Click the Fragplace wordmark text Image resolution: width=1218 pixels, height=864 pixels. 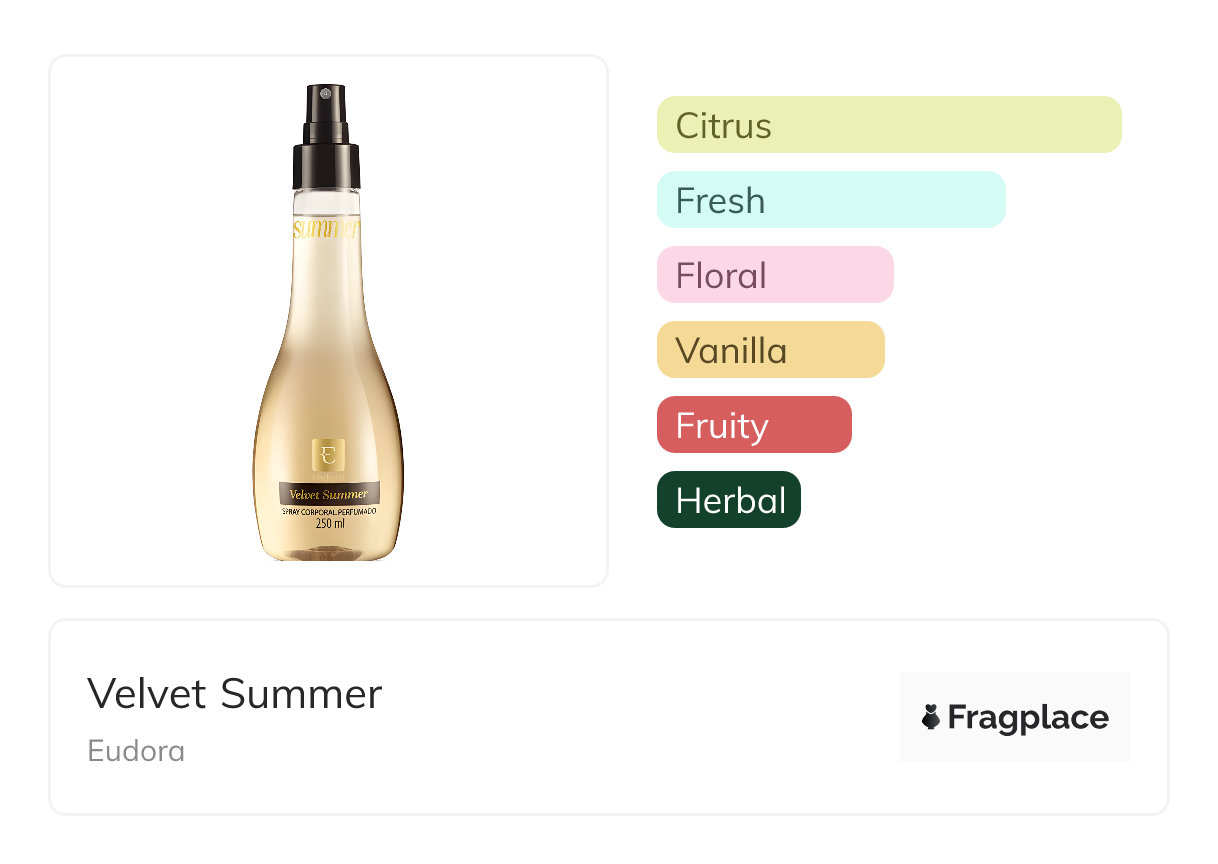tap(1028, 717)
